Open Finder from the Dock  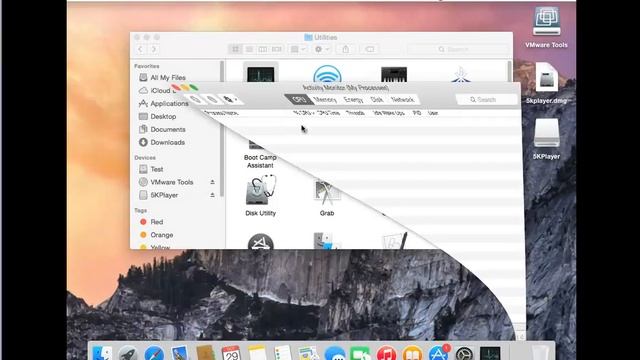click(x=102, y=353)
